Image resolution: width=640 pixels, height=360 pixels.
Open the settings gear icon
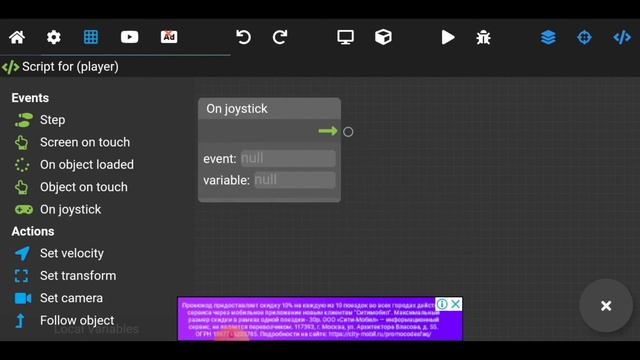tap(53, 38)
